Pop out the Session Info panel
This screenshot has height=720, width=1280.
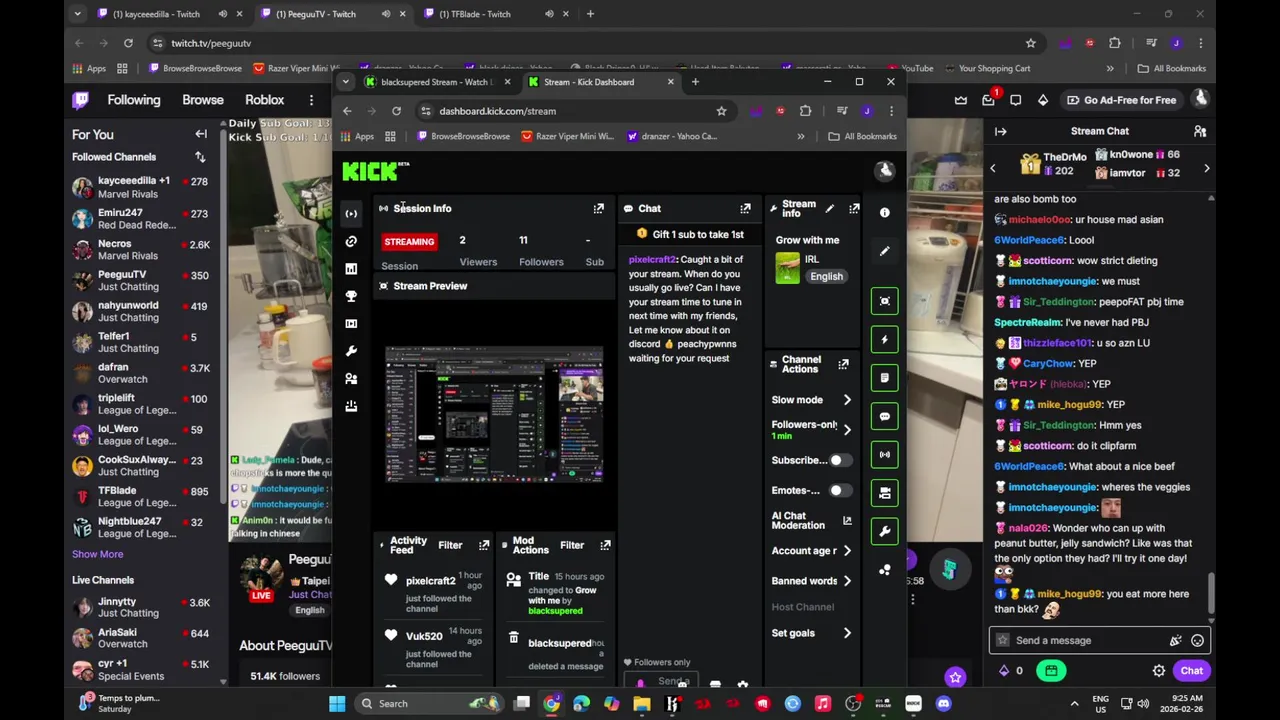pyautogui.click(x=598, y=208)
